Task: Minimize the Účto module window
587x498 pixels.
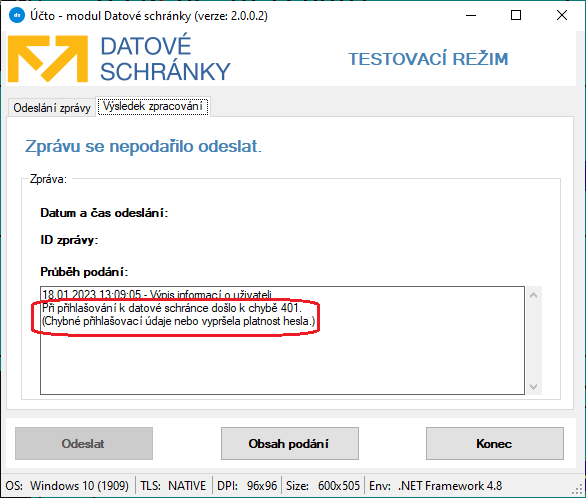Action: coord(471,15)
